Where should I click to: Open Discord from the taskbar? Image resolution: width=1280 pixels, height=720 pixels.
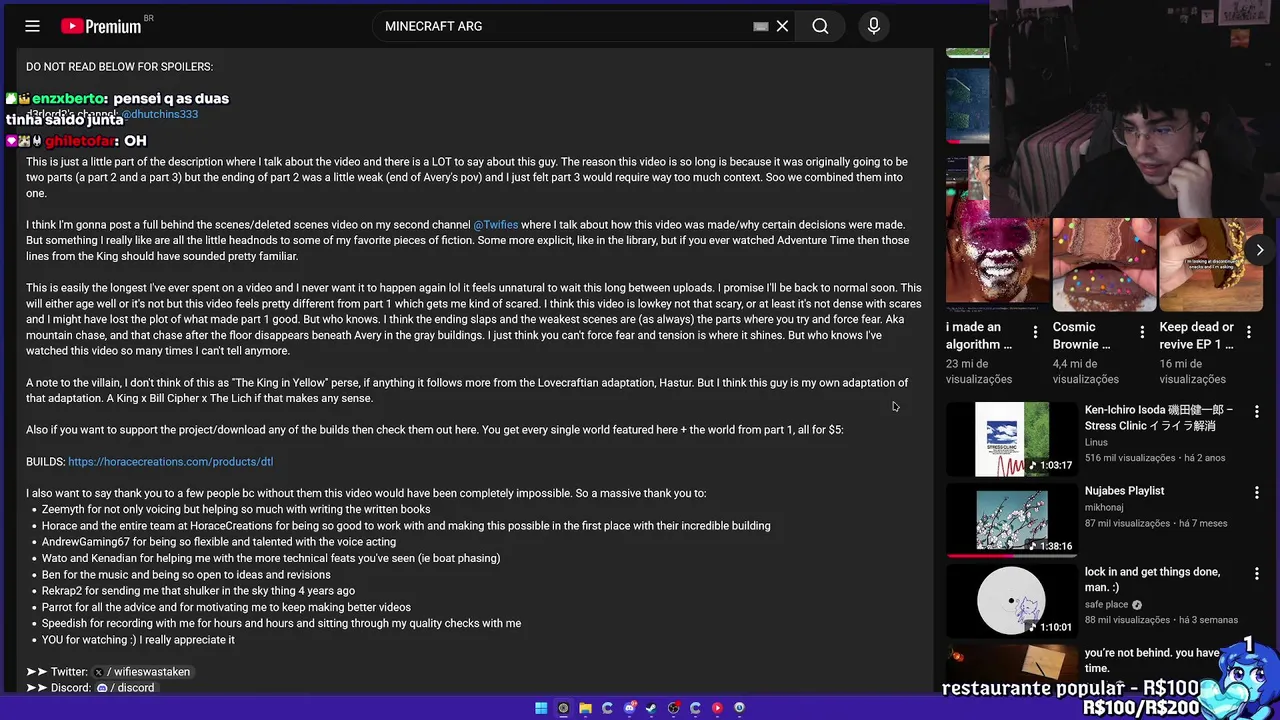click(x=629, y=708)
